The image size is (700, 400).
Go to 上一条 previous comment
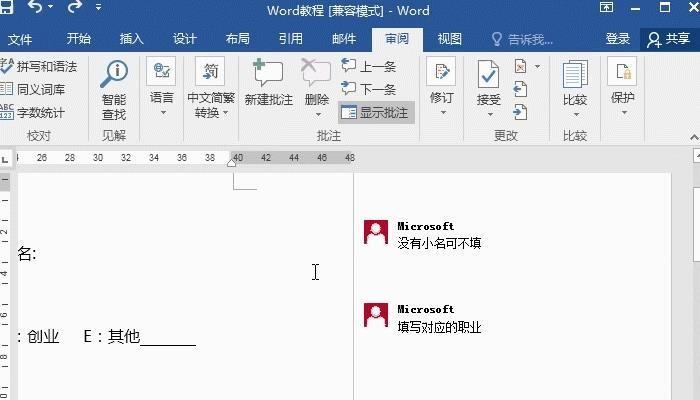[x=369, y=66]
